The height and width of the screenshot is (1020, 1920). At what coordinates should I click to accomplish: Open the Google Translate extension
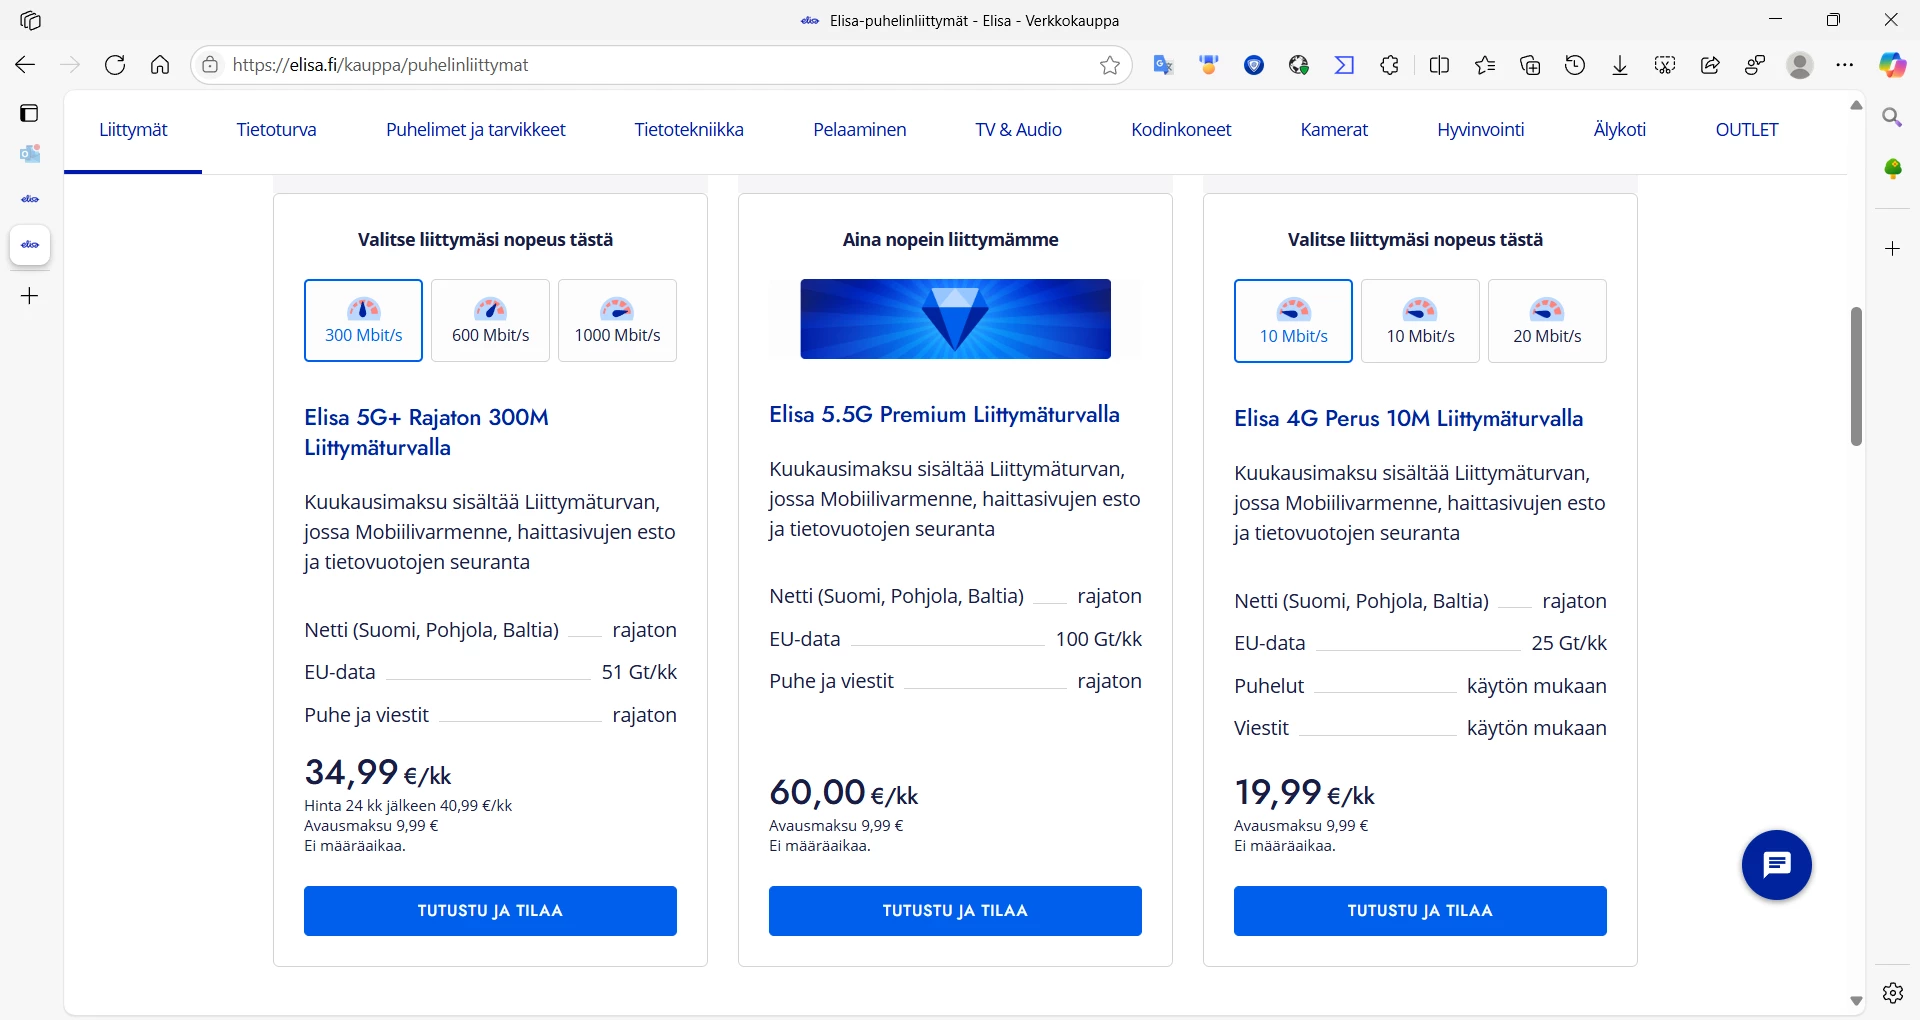[1163, 65]
